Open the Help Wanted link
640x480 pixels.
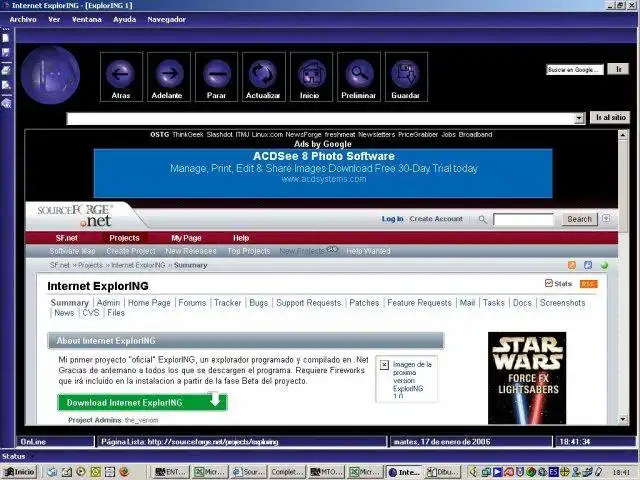click(368, 251)
